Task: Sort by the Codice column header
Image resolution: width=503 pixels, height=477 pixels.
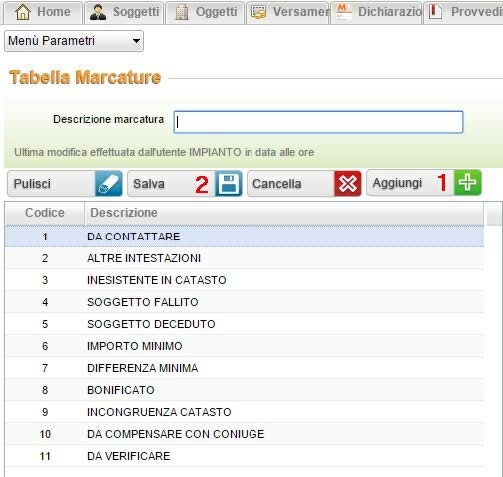Action: (x=45, y=213)
